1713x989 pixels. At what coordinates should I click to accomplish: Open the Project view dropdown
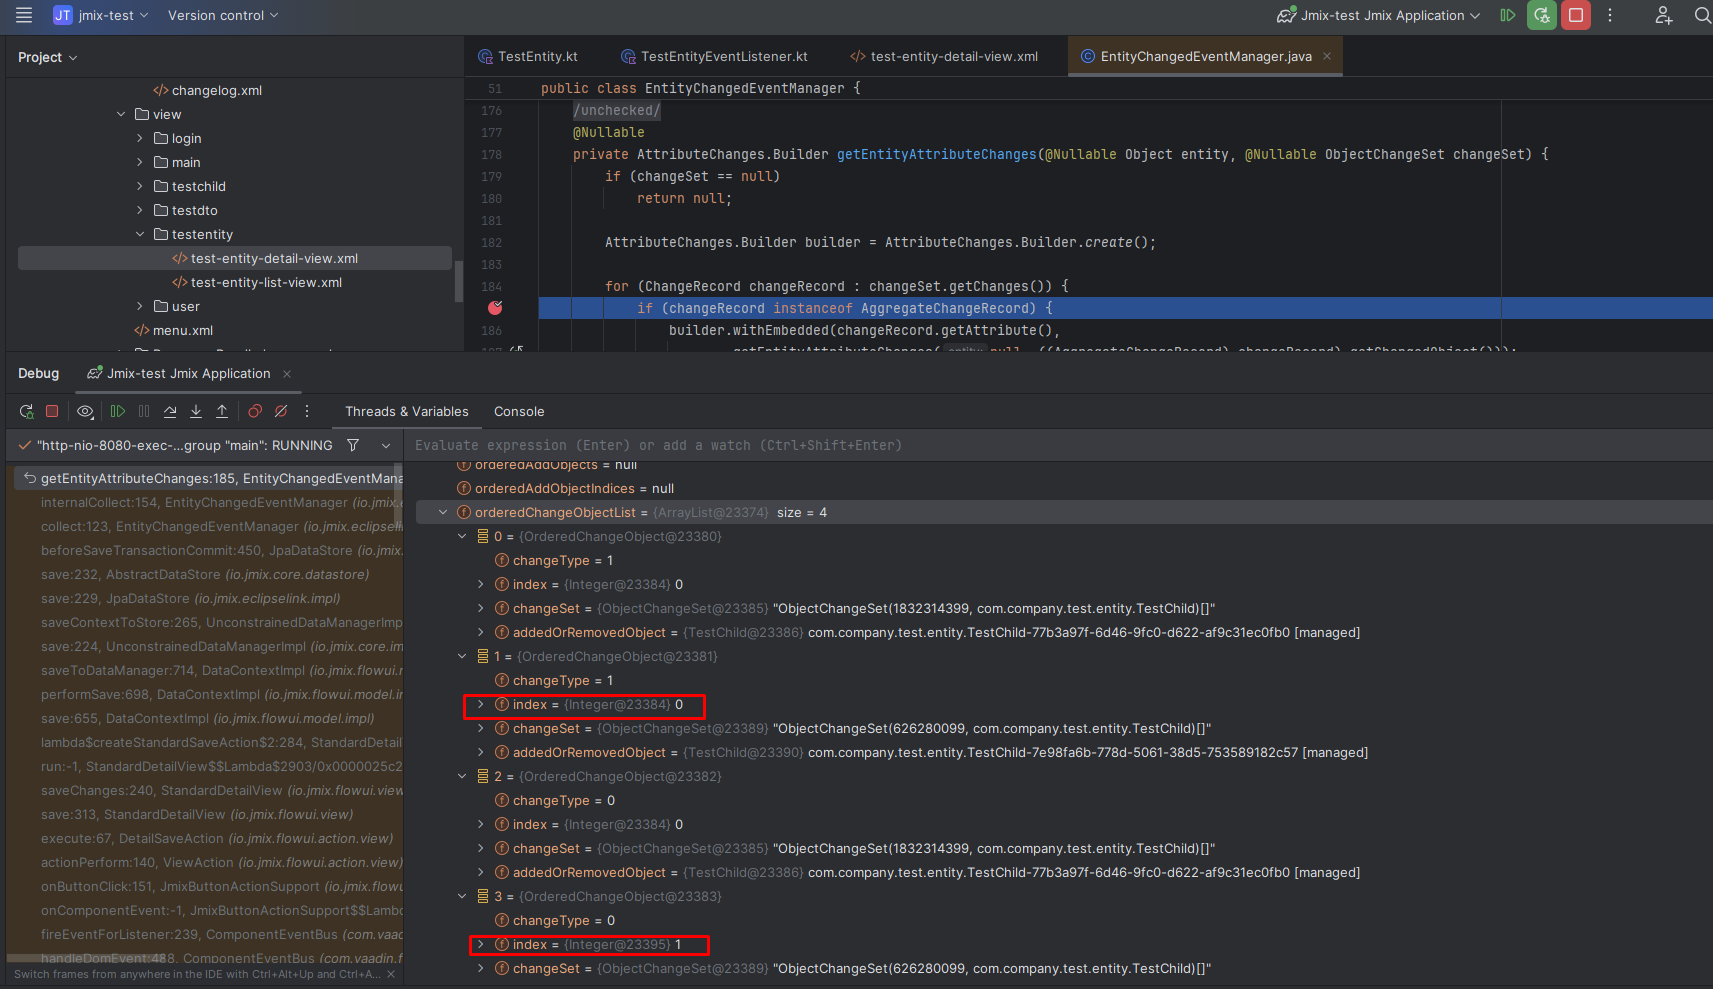click(x=47, y=57)
